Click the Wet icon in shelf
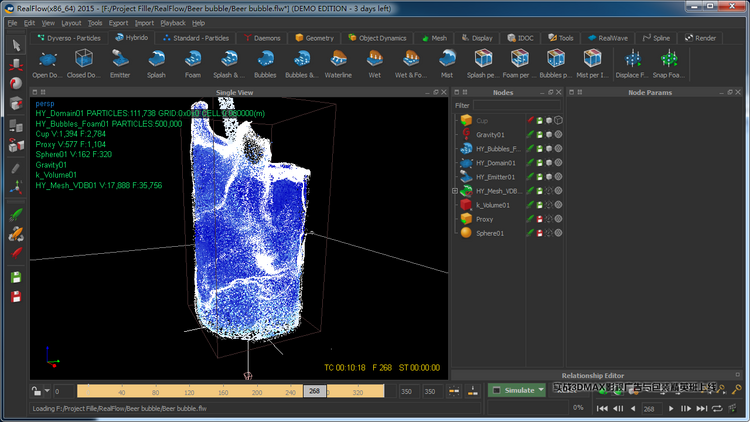This screenshot has width=750, height=422. click(375, 64)
